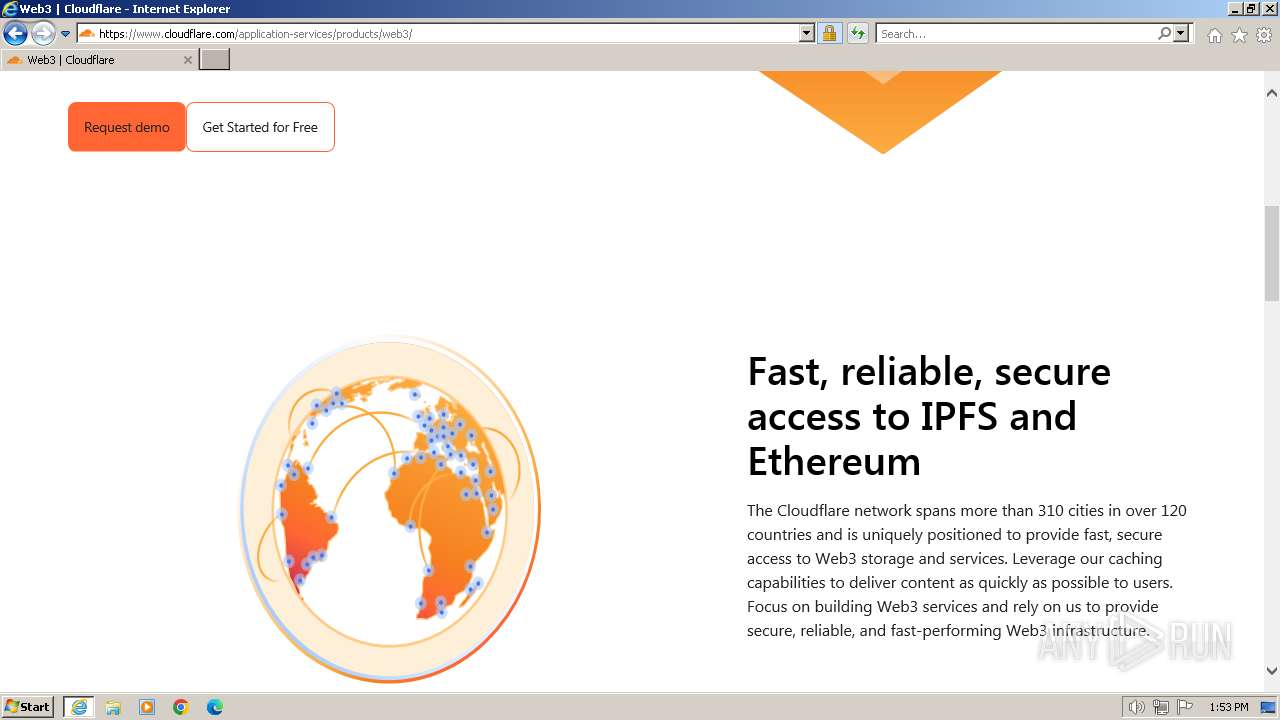Select the Web3 | Cloudflare tab
The width and height of the screenshot is (1280, 720).
tap(99, 60)
